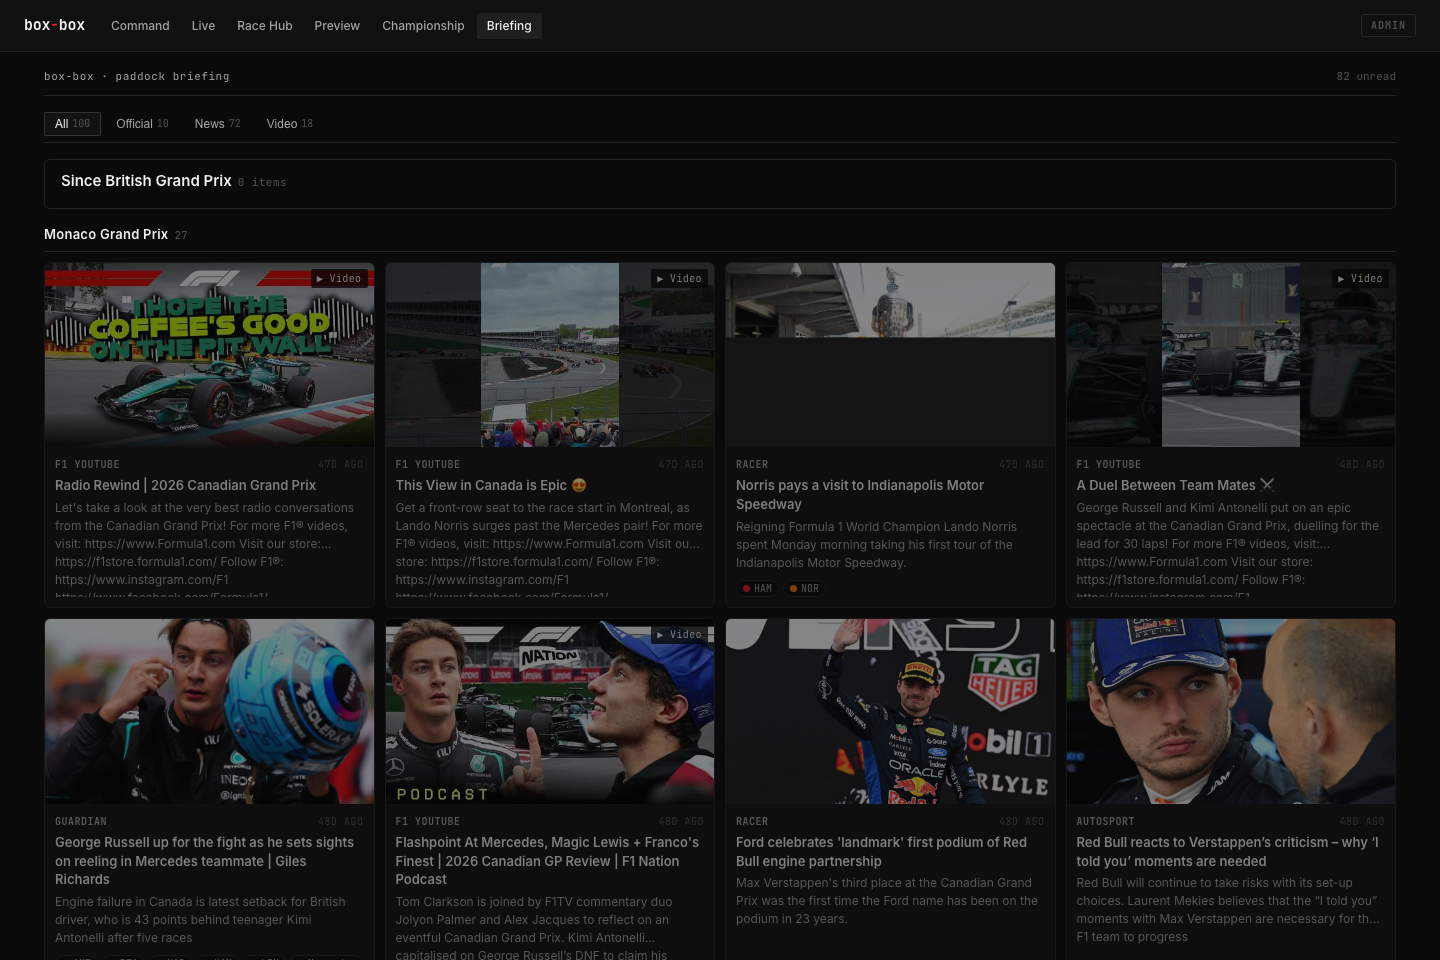Click RACER source label on Norris article
This screenshot has height=960, width=1440.
click(752, 465)
